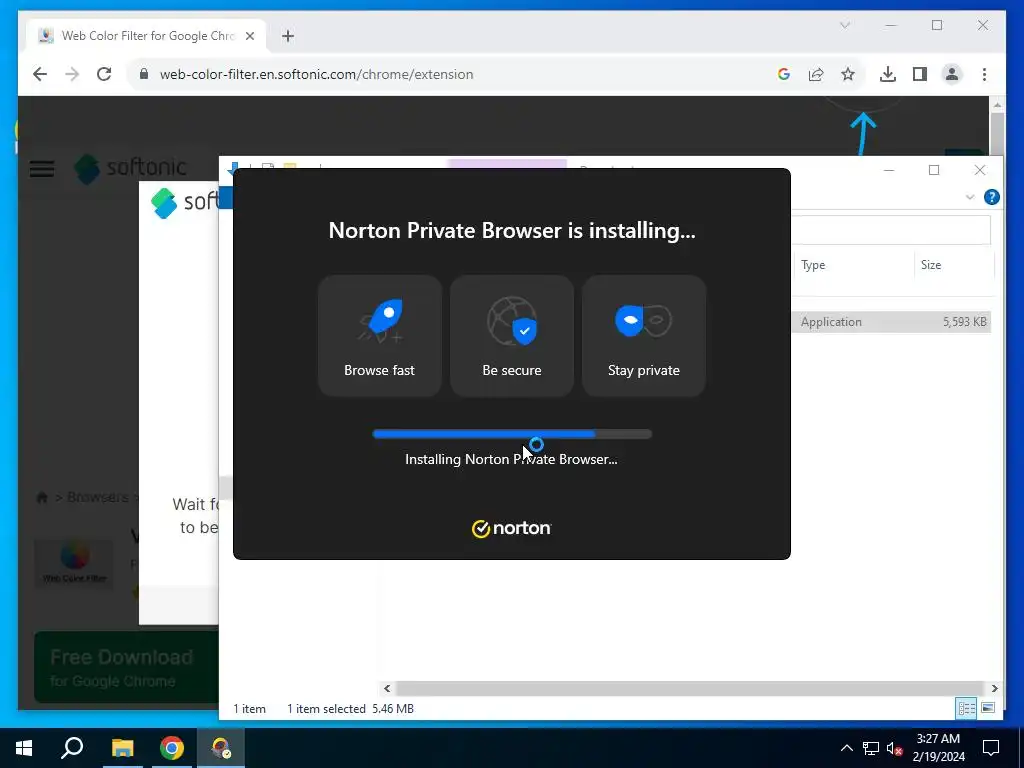Click the horizontal scrollbar in Explorer

coord(689,688)
